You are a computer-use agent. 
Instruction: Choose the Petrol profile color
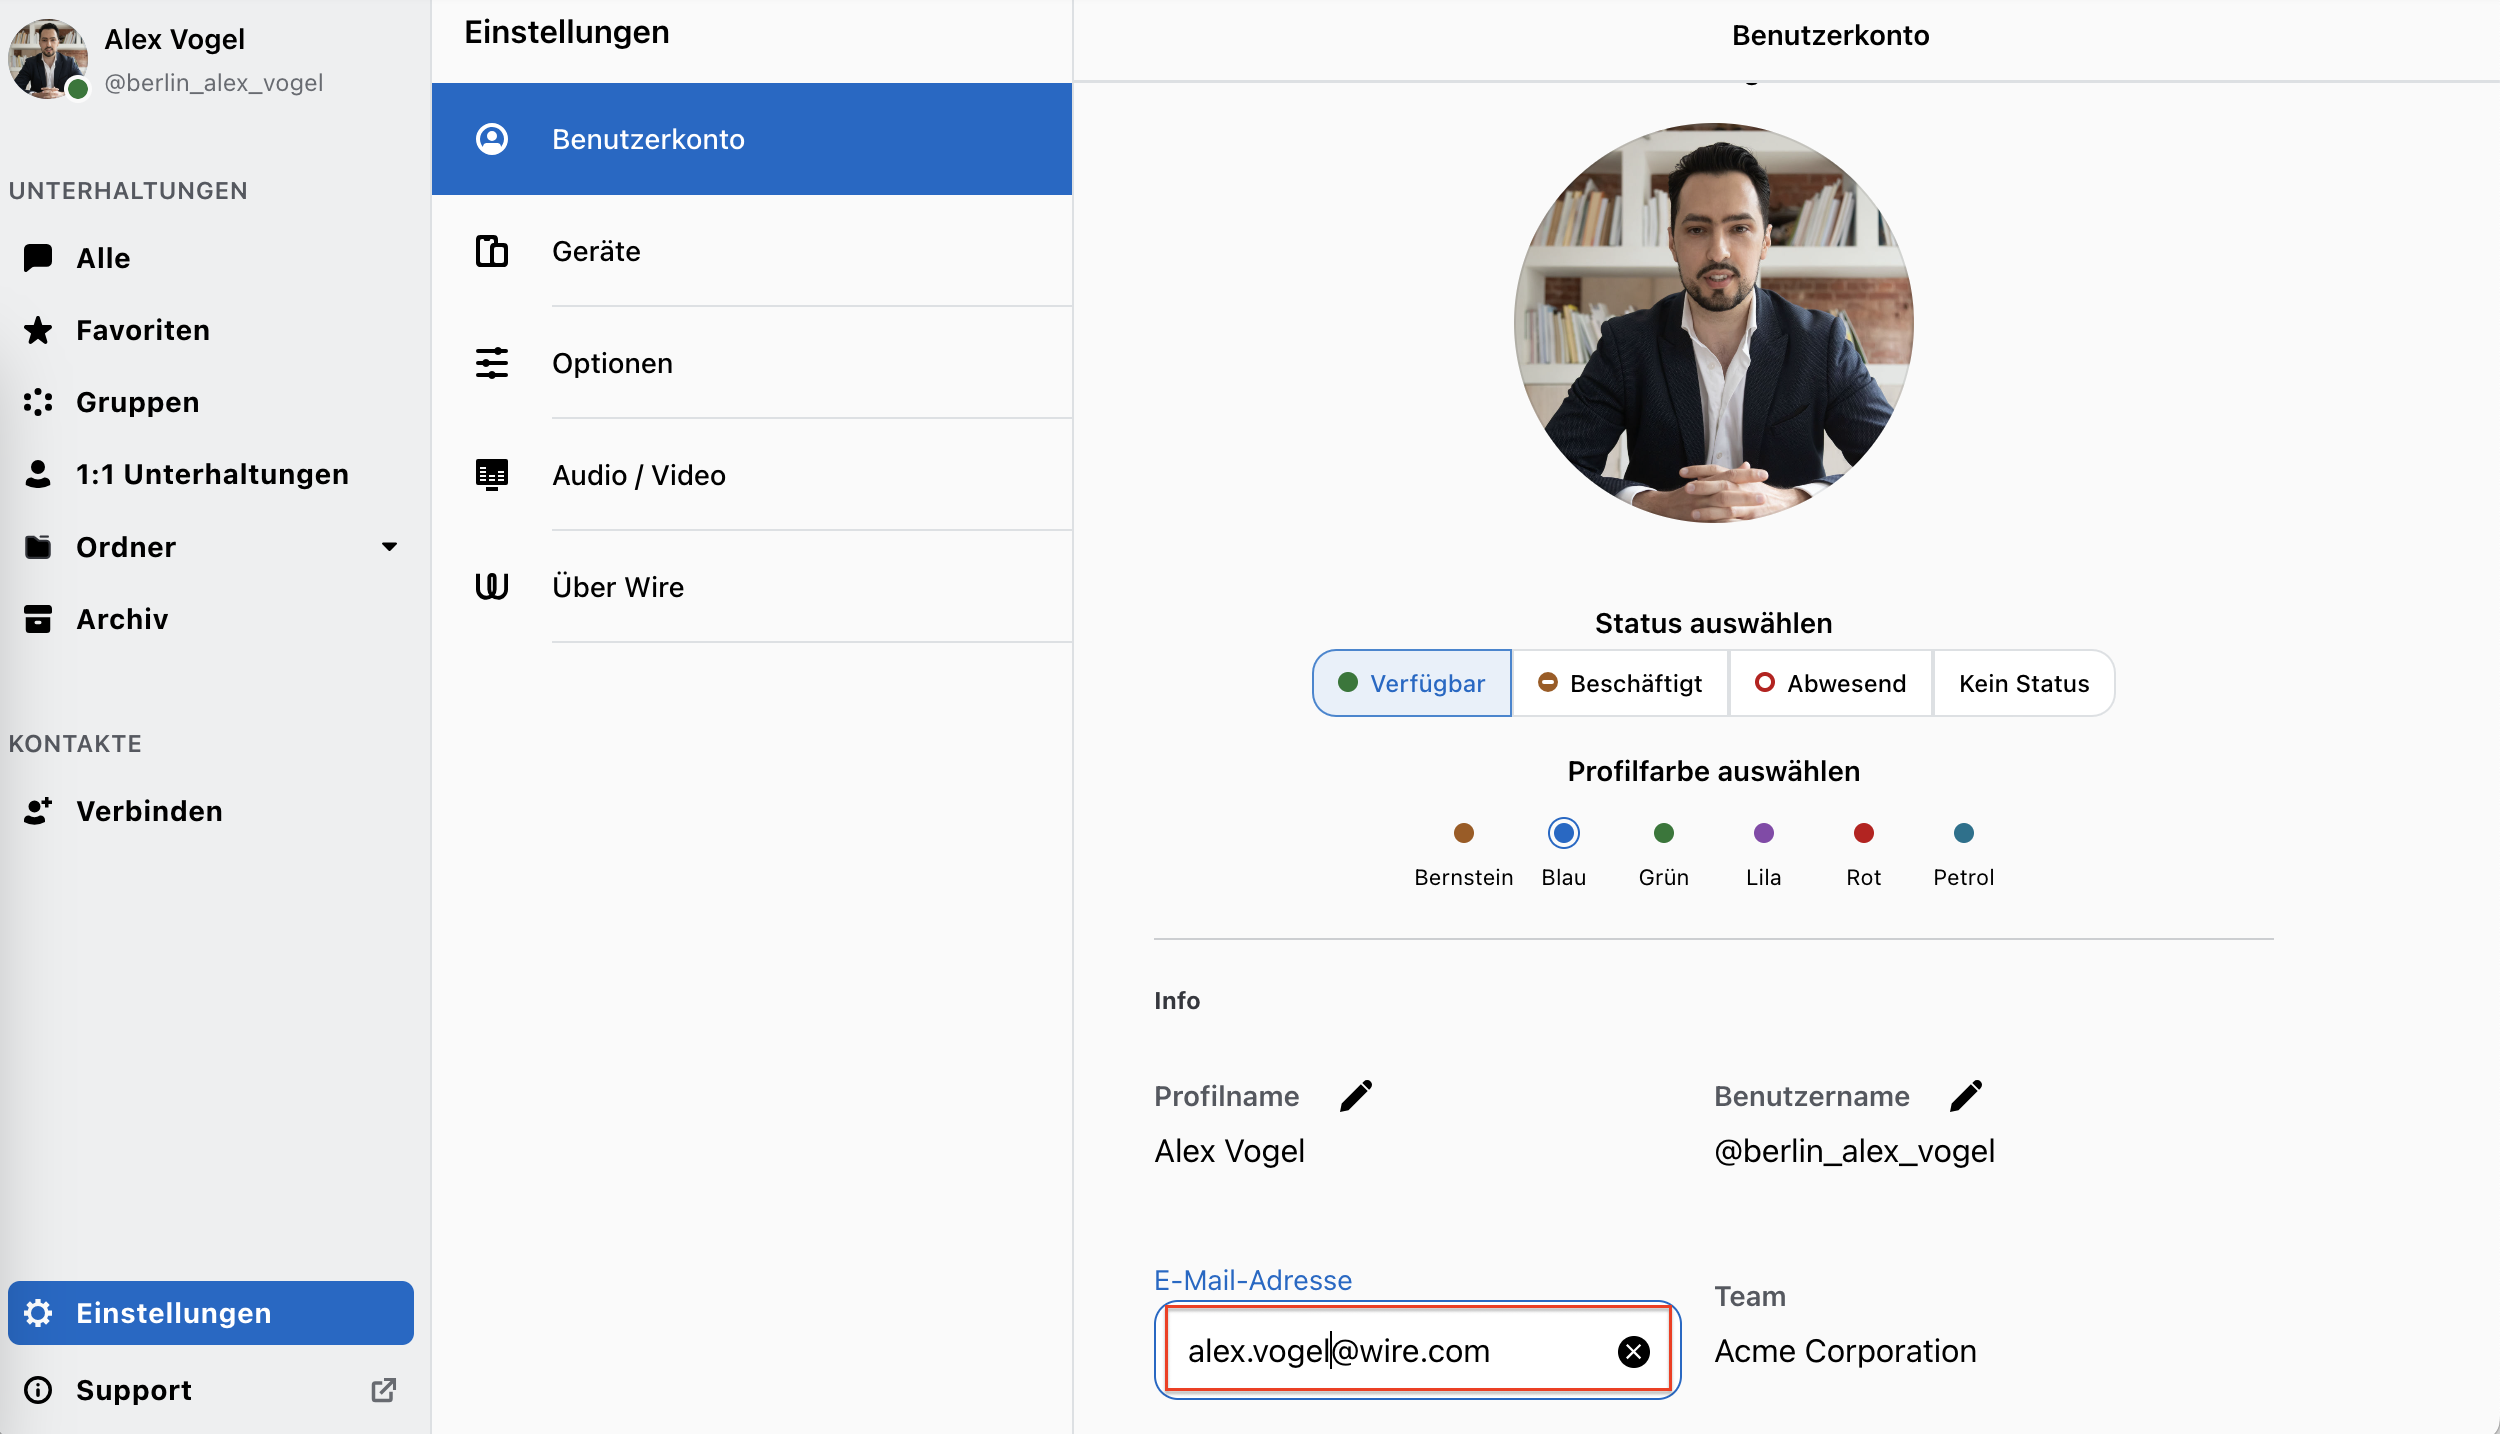point(1964,833)
